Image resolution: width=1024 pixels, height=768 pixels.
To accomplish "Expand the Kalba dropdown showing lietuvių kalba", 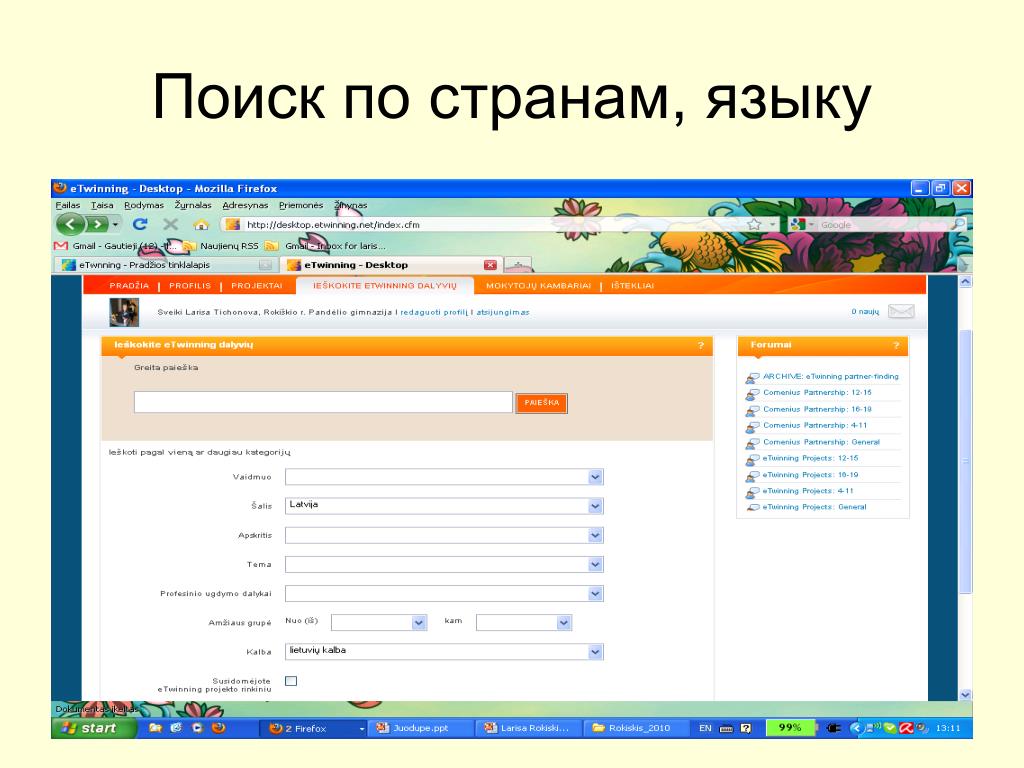I will click(x=444, y=652).
